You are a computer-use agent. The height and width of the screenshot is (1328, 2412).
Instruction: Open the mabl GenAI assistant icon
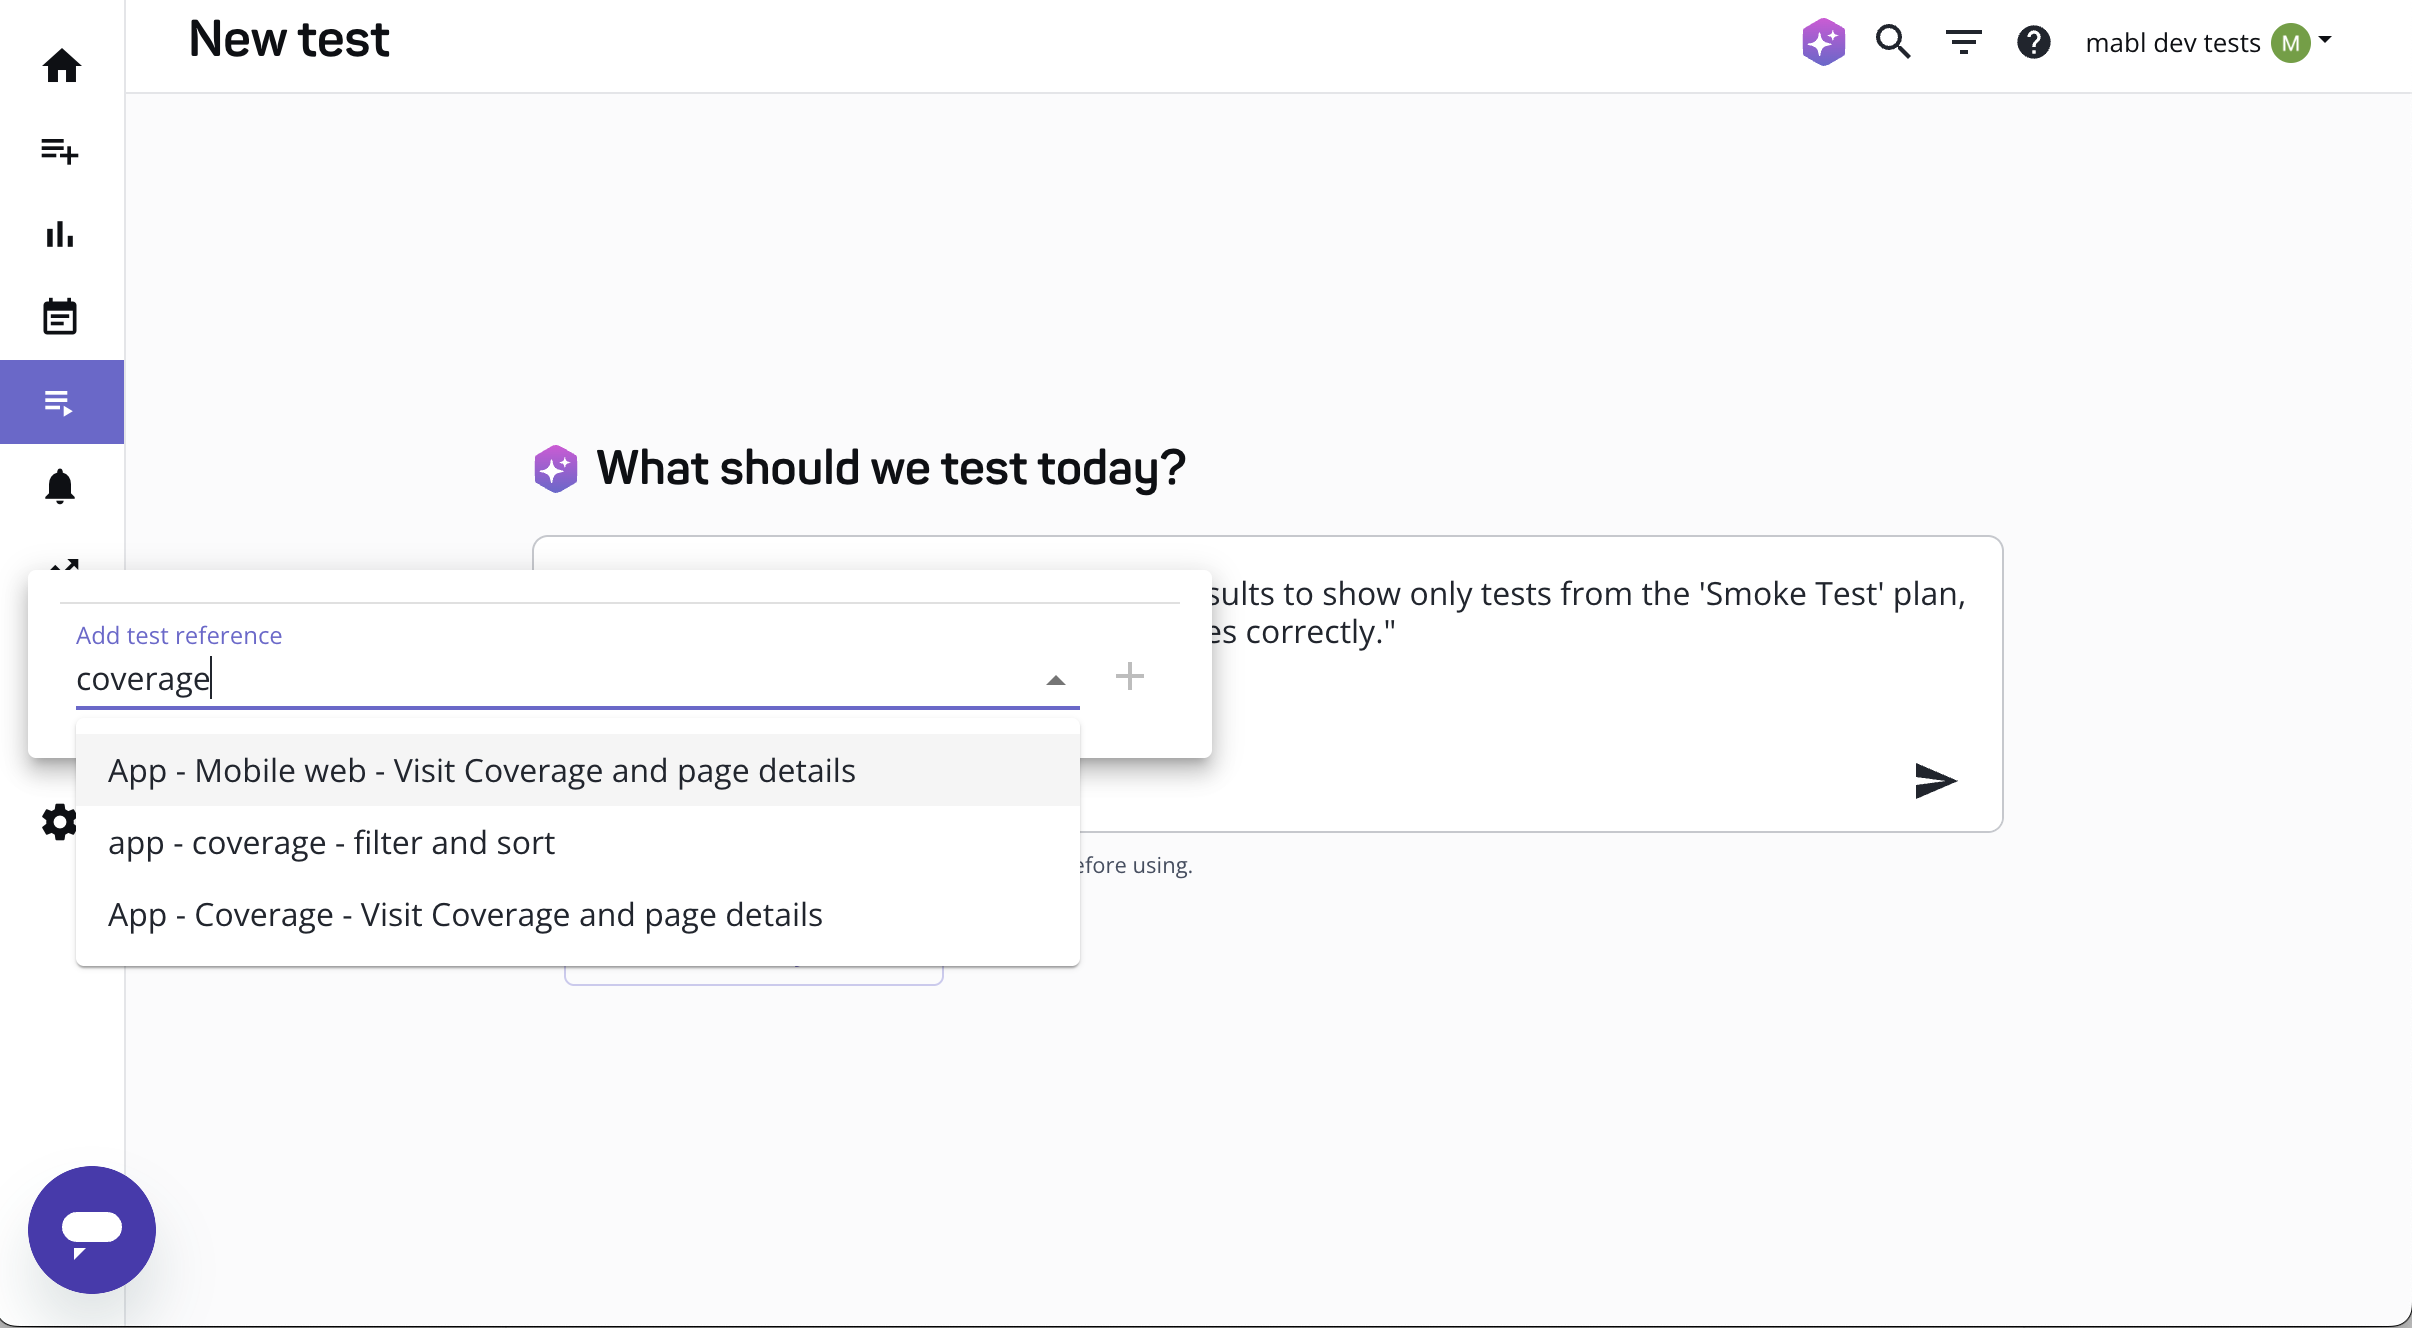click(1822, 42)
